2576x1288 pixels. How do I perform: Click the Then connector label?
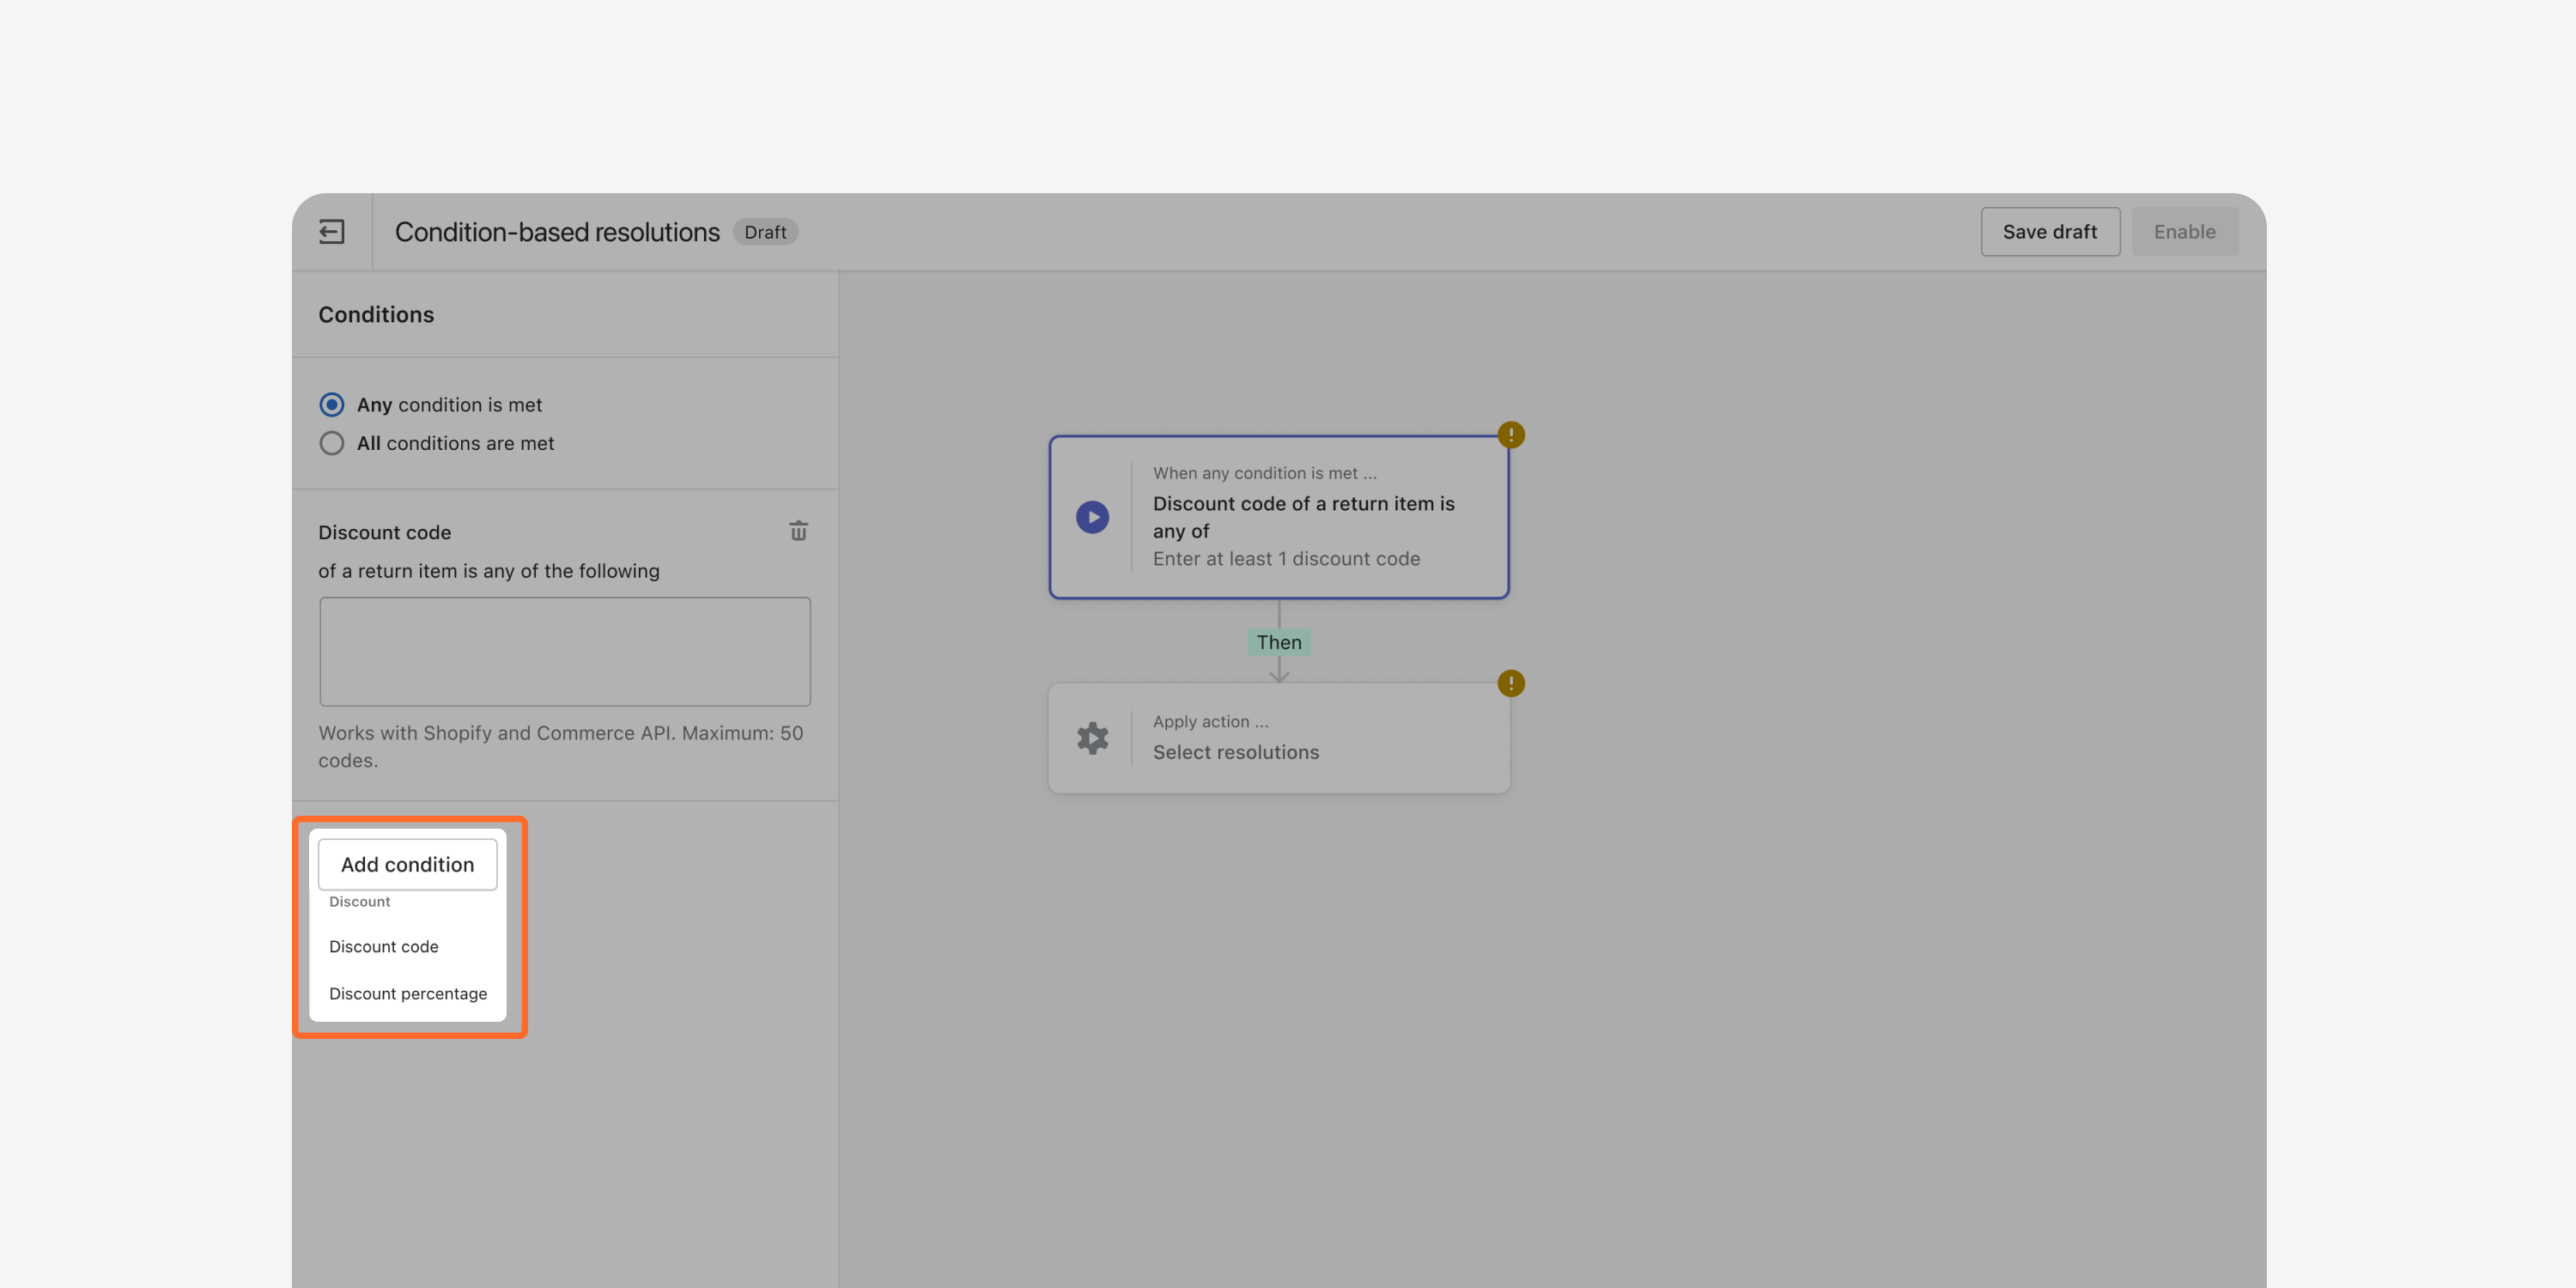point(1278,642)
